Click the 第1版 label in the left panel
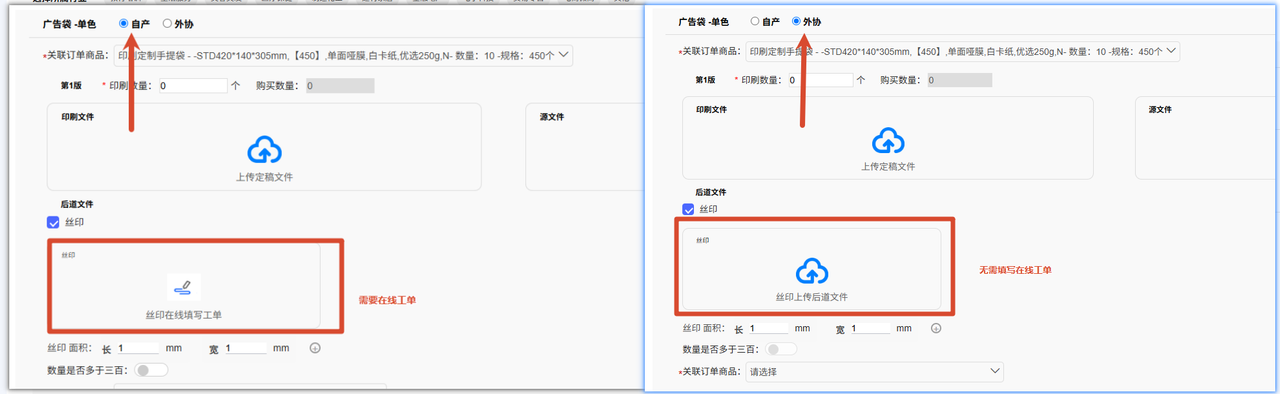Screen dimensions: 1280x394 (x=72, y=86)
